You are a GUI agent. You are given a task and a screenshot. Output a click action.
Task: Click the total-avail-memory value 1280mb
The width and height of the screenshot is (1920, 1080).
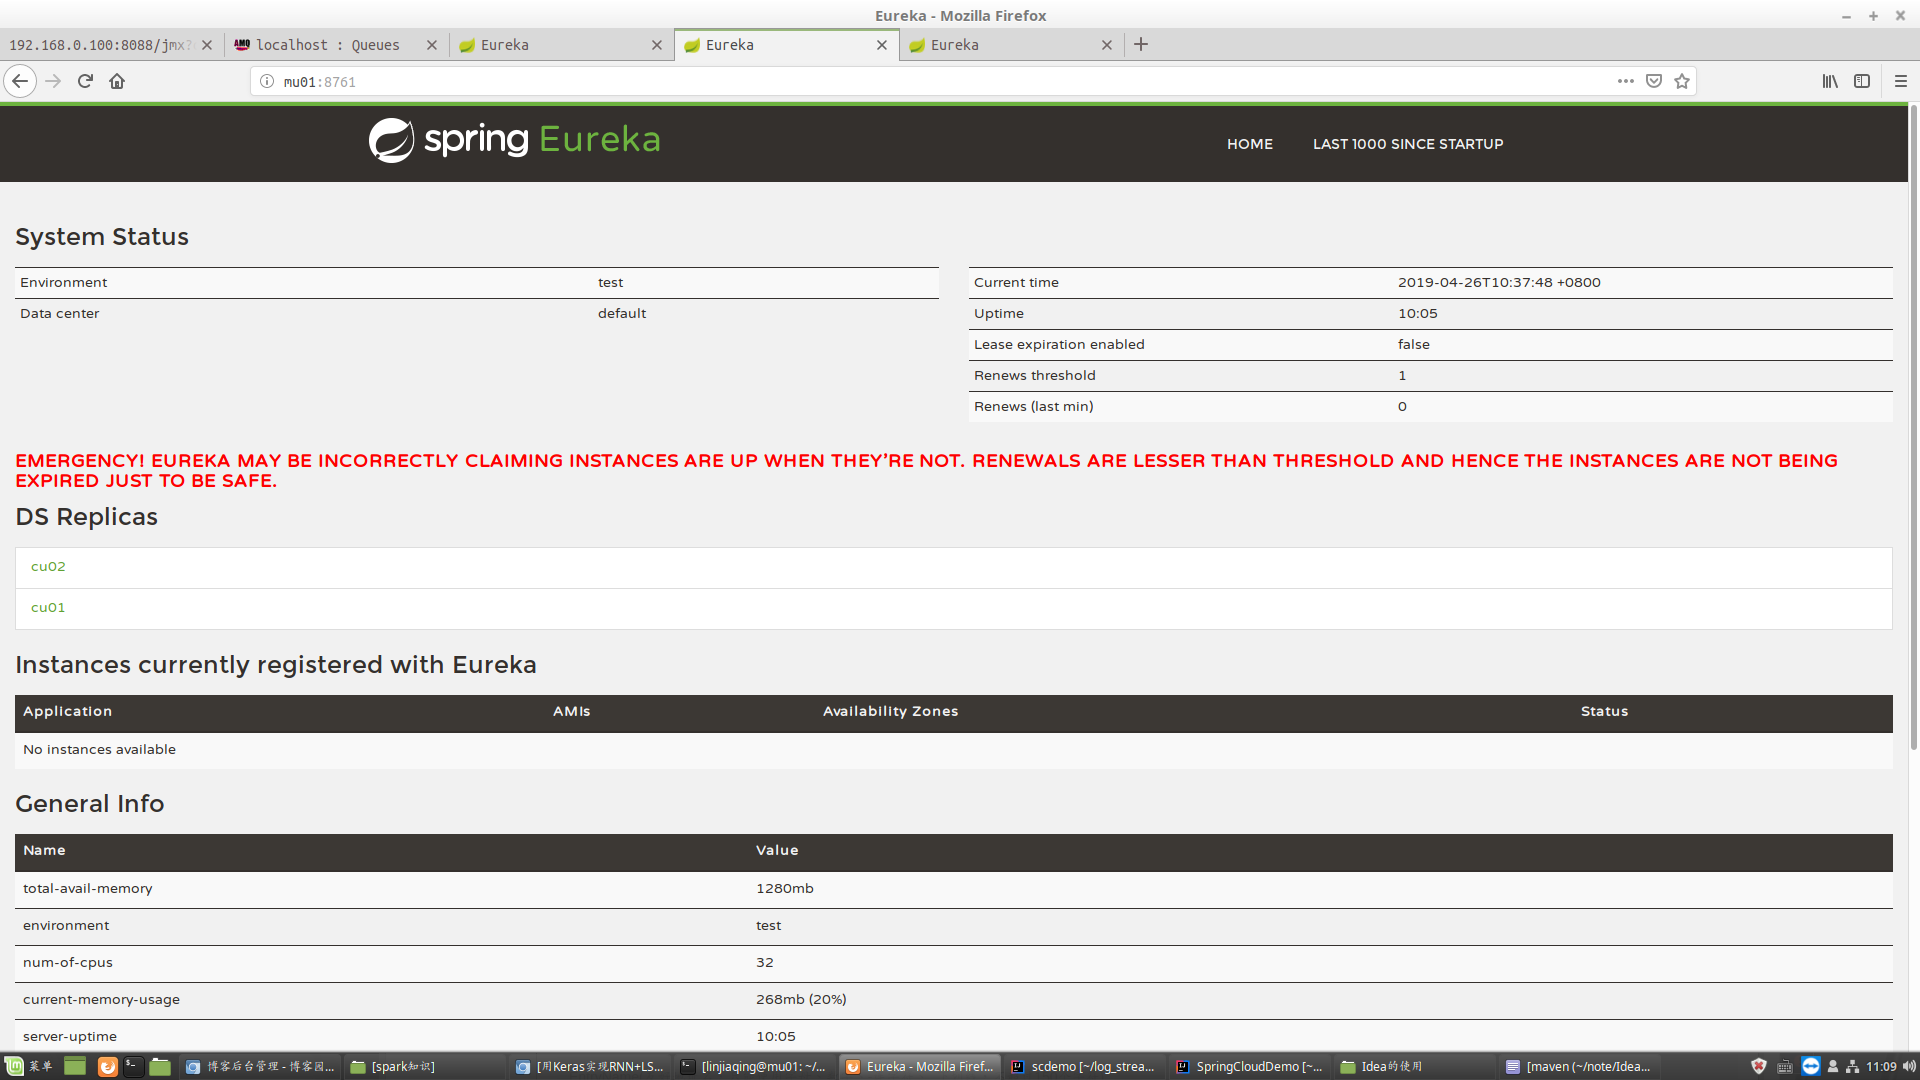pos(785,888)
